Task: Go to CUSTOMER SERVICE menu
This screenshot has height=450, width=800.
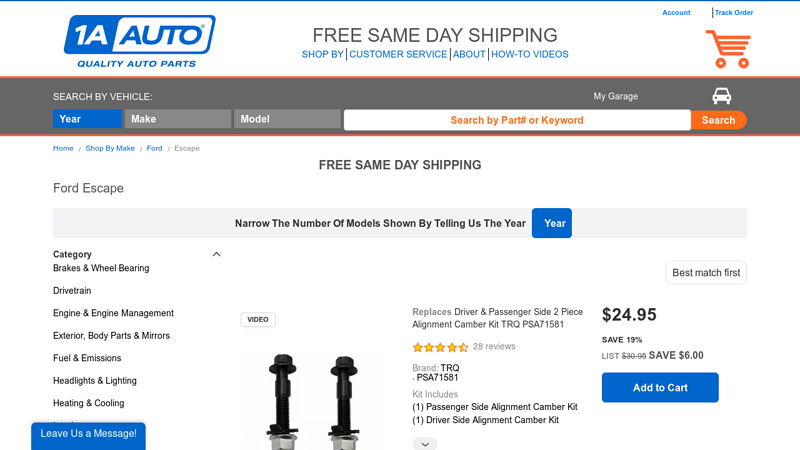Action: [x=398, y=55]
